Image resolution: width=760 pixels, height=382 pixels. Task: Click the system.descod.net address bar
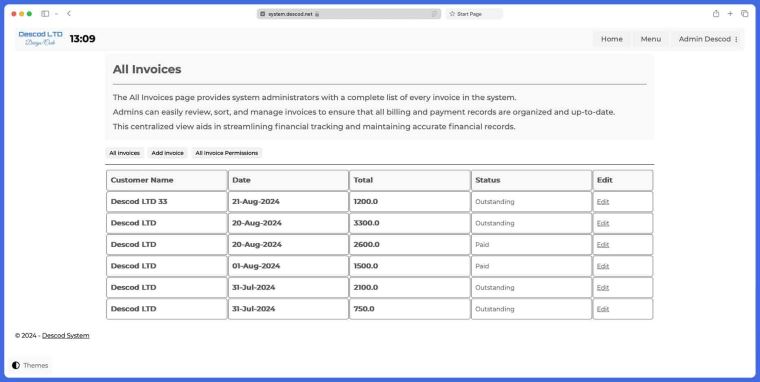tap(348, 14)
